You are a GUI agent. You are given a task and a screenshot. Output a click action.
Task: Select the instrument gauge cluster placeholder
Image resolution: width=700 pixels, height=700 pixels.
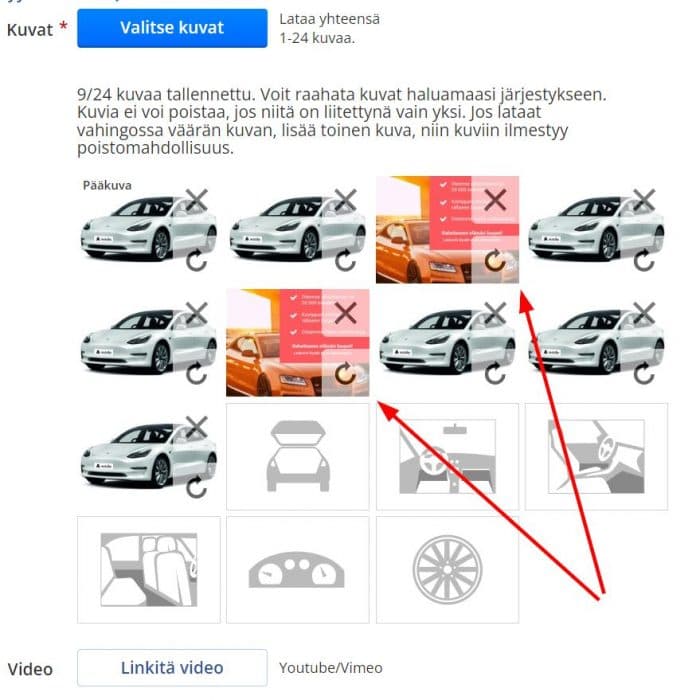[298, 570]
